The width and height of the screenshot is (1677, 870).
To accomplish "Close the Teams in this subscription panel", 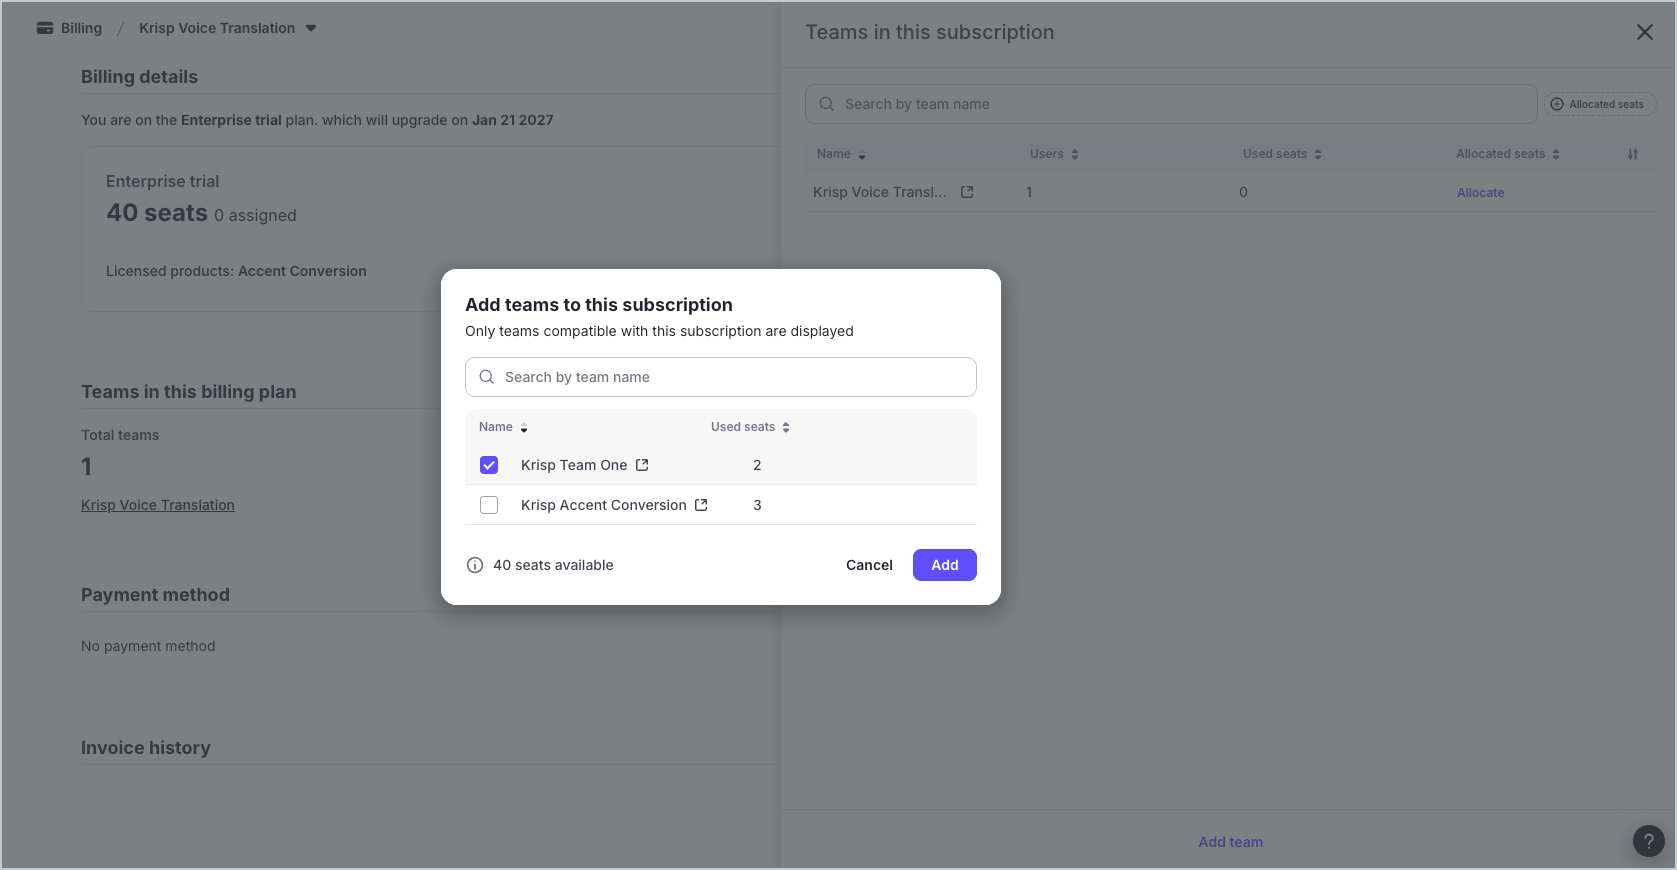I will pyautogui.click(x=1644, y=32).
